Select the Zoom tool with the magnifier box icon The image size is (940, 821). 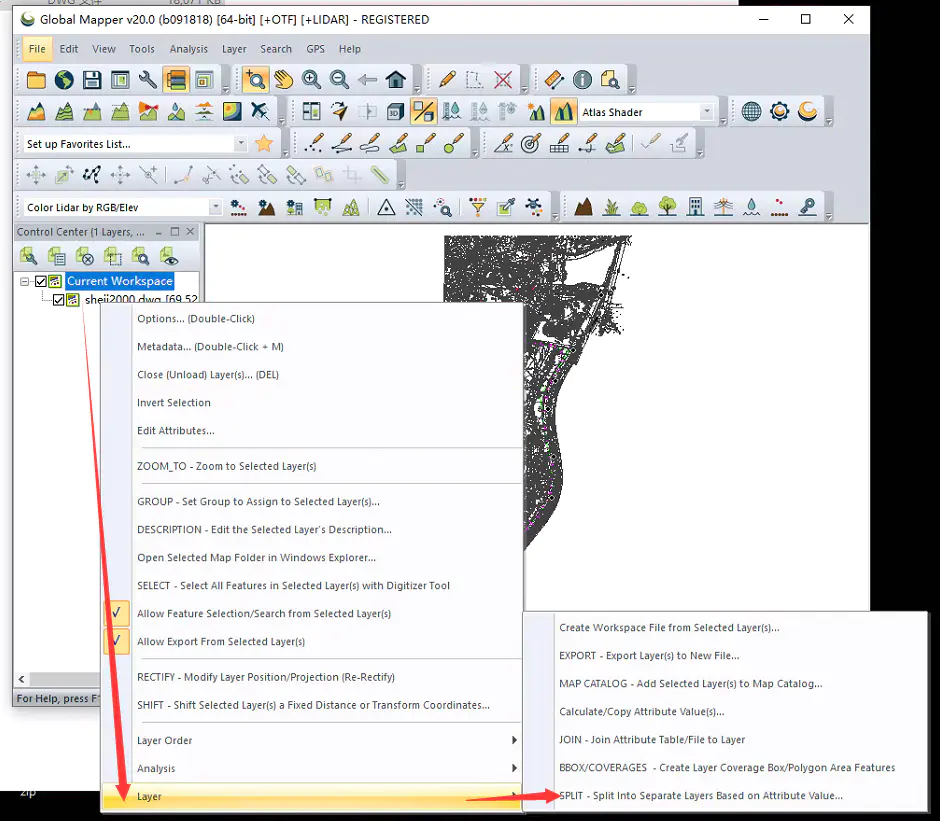255,80
